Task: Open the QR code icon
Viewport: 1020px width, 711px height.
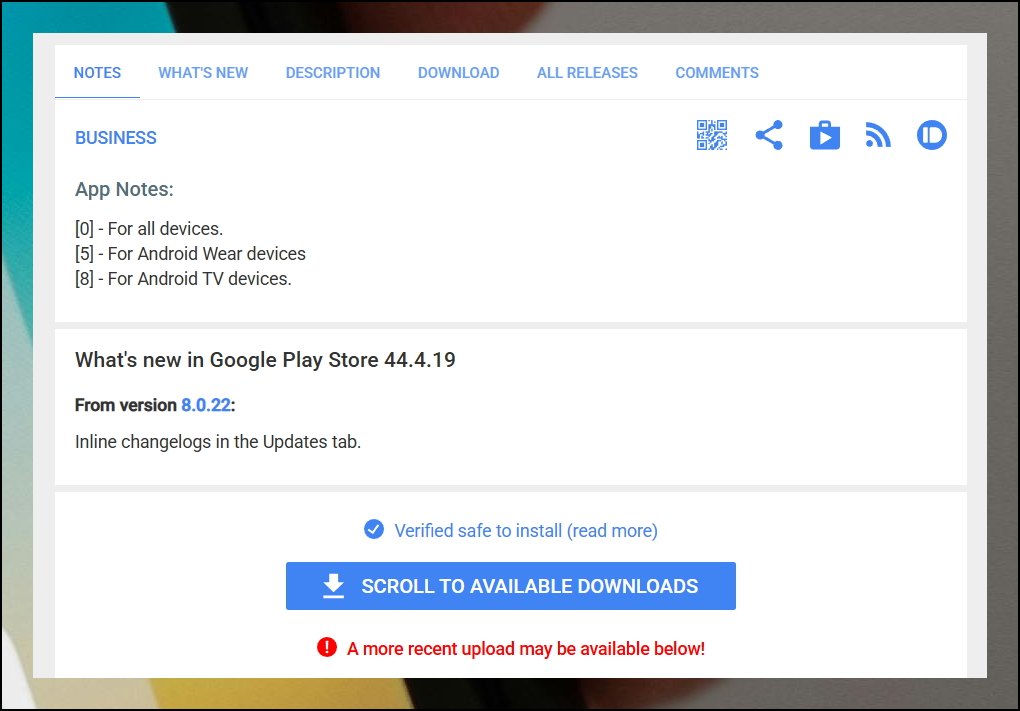Action: (x=712, y=135)
